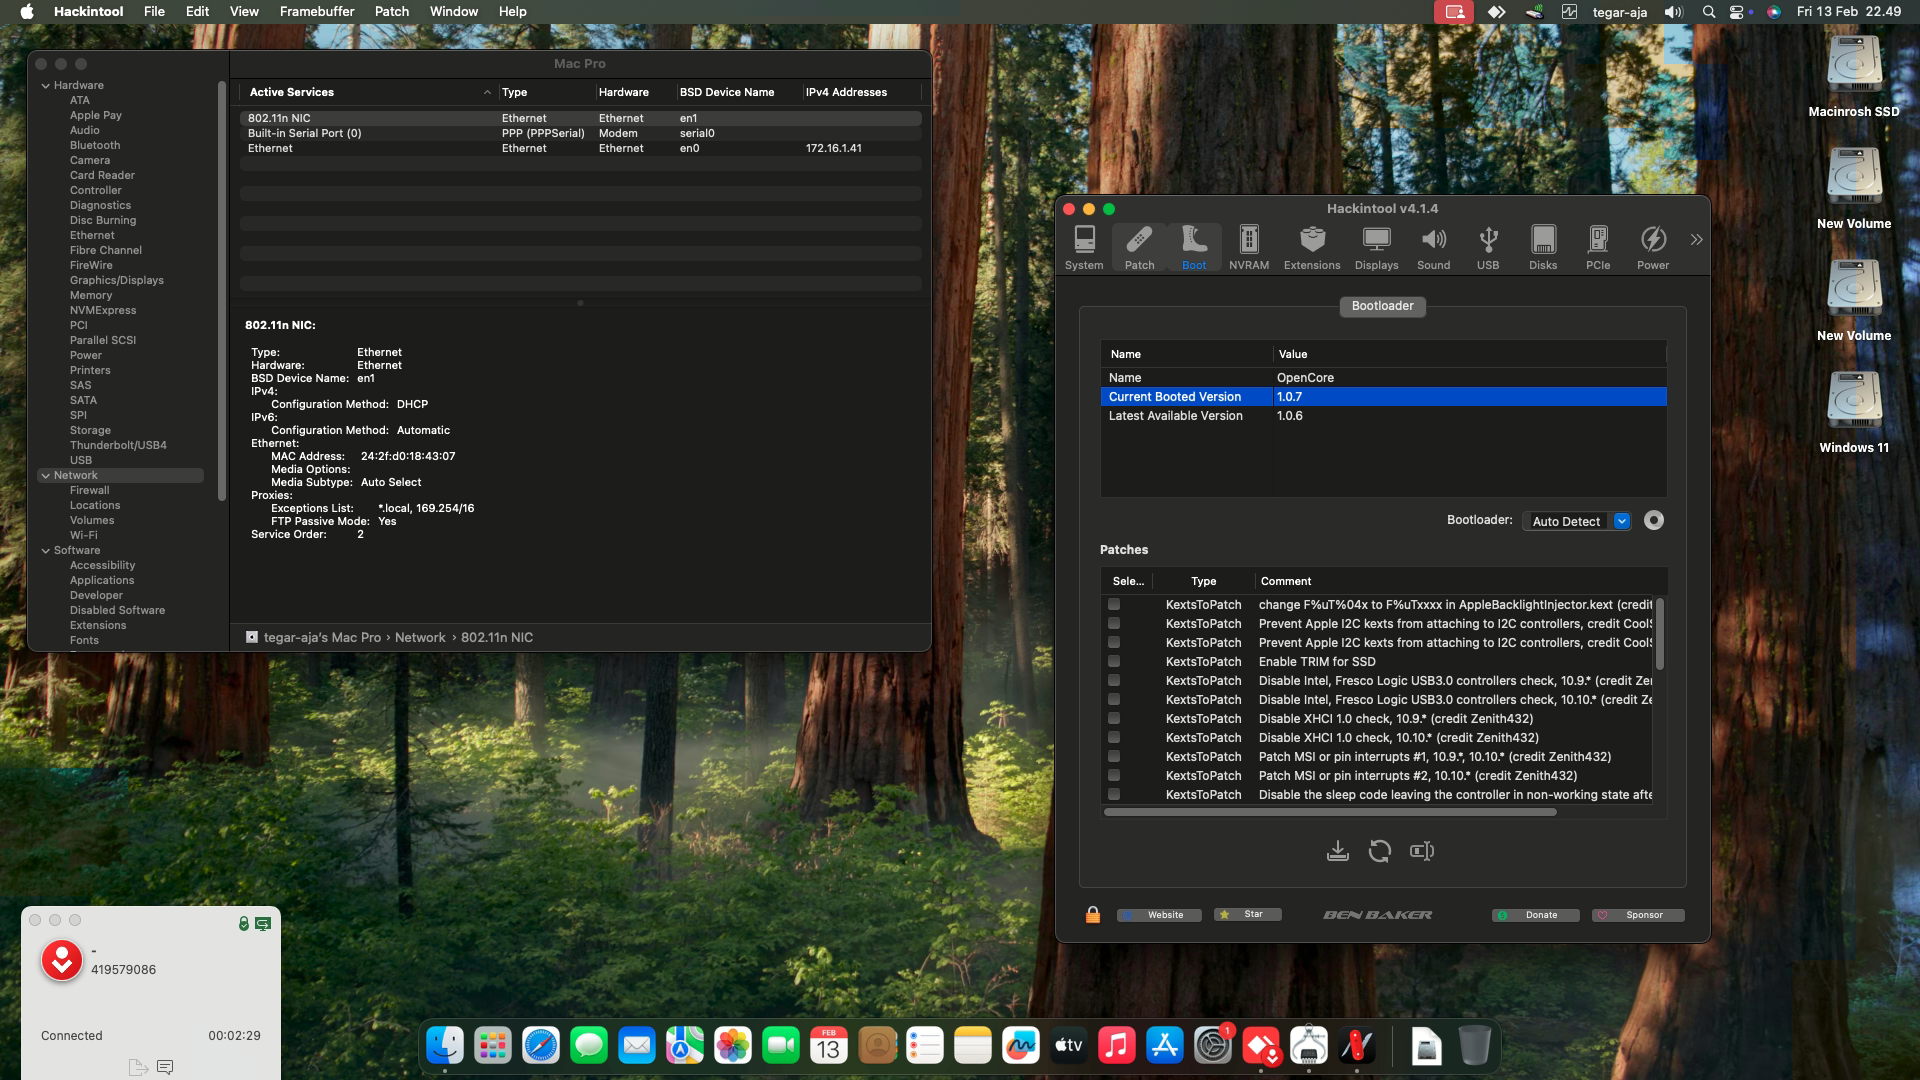Viewport: 1920px width, 1080px height.
Task: Open the Windows 11 volume on desktop
Action: (x=1854, y=412)
